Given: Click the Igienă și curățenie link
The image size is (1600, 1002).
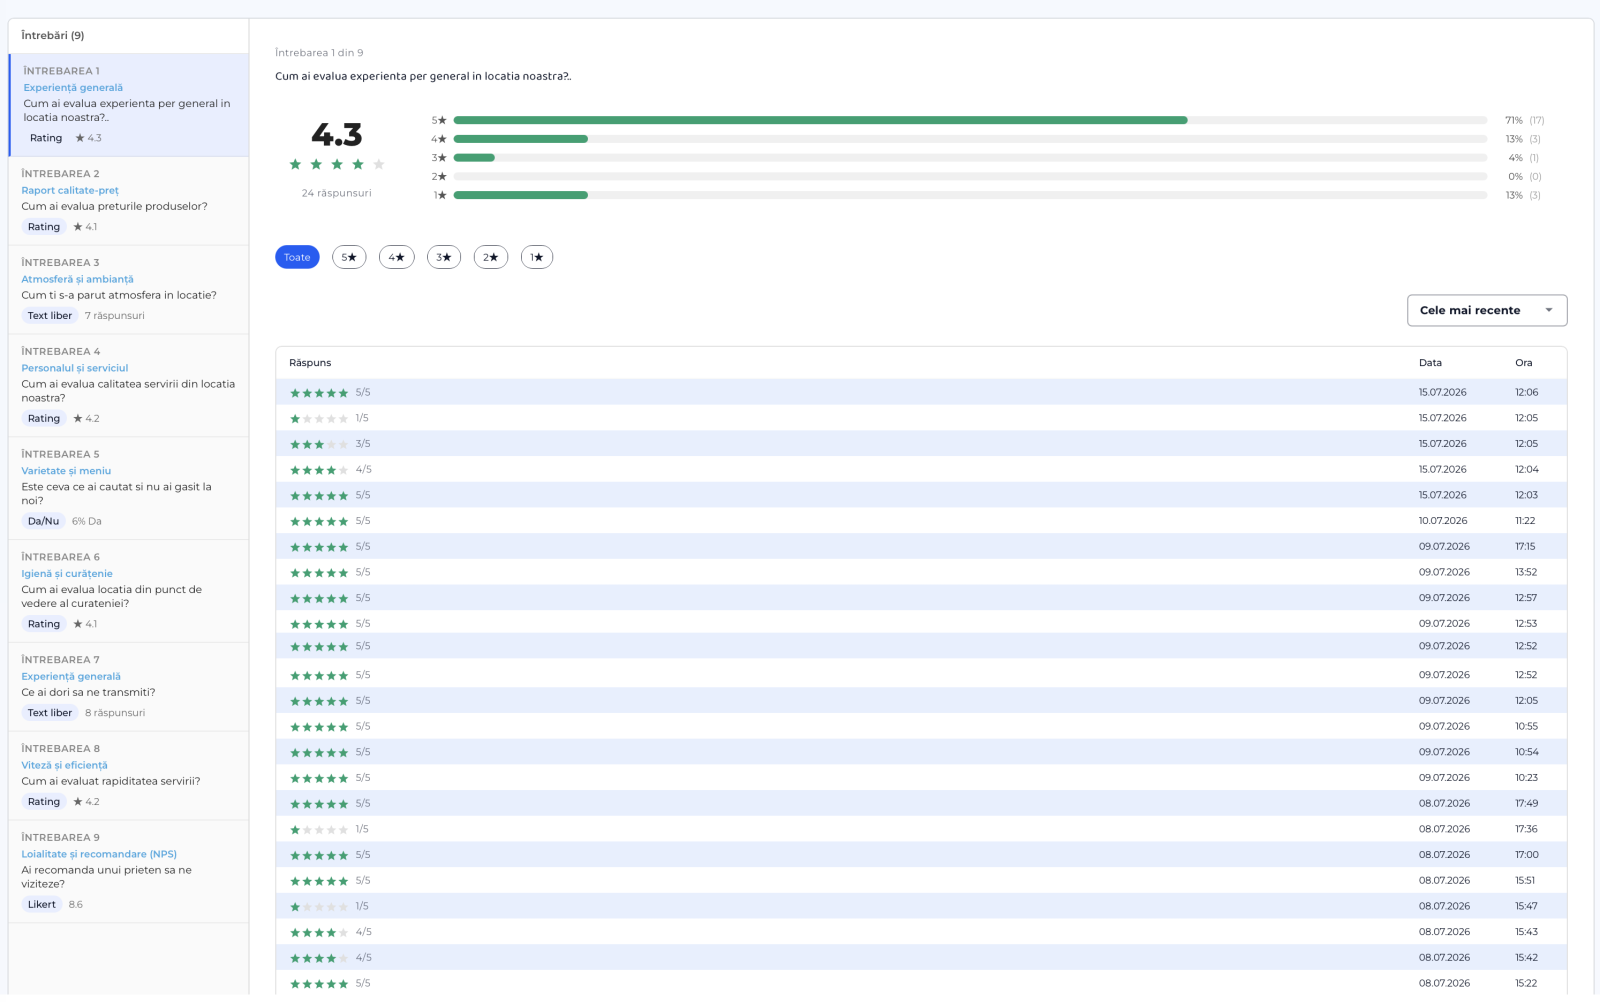Looking at the screenshot, I should [x=67, y=574].
